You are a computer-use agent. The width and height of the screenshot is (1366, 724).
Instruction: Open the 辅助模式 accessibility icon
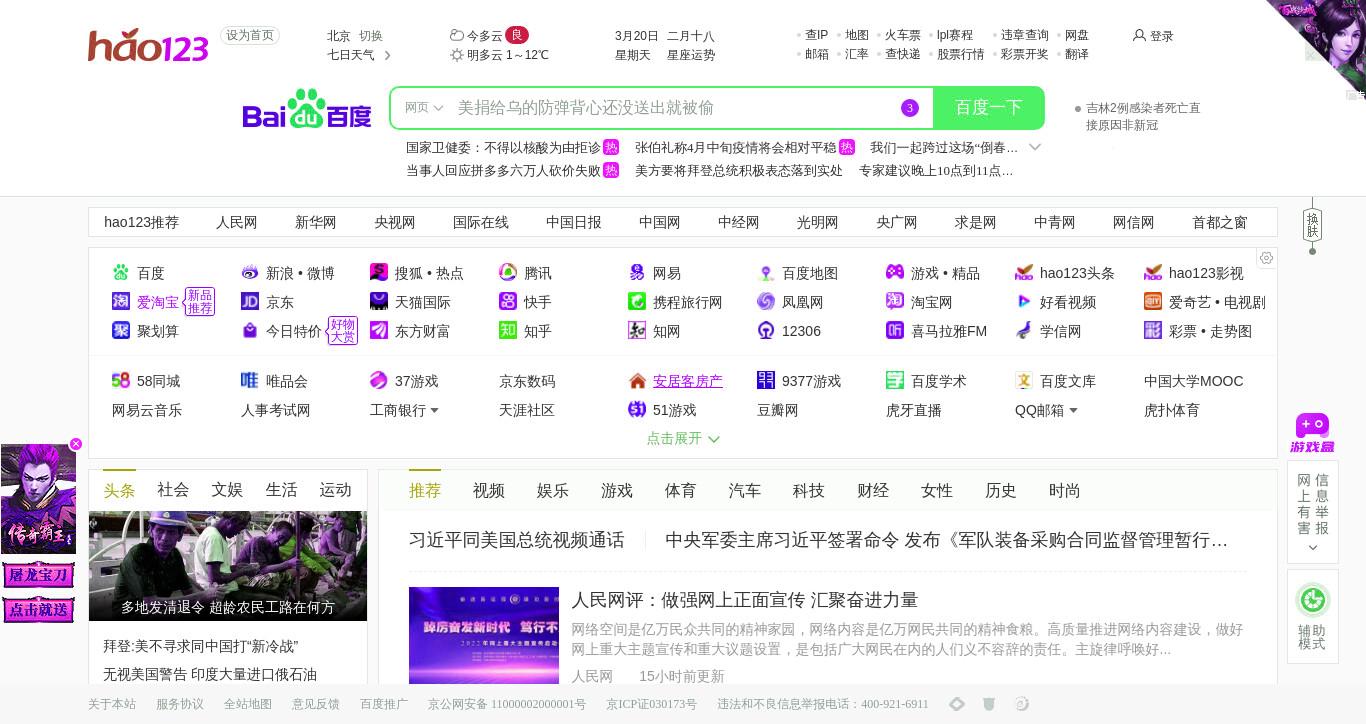click(x=1312, y=600)
